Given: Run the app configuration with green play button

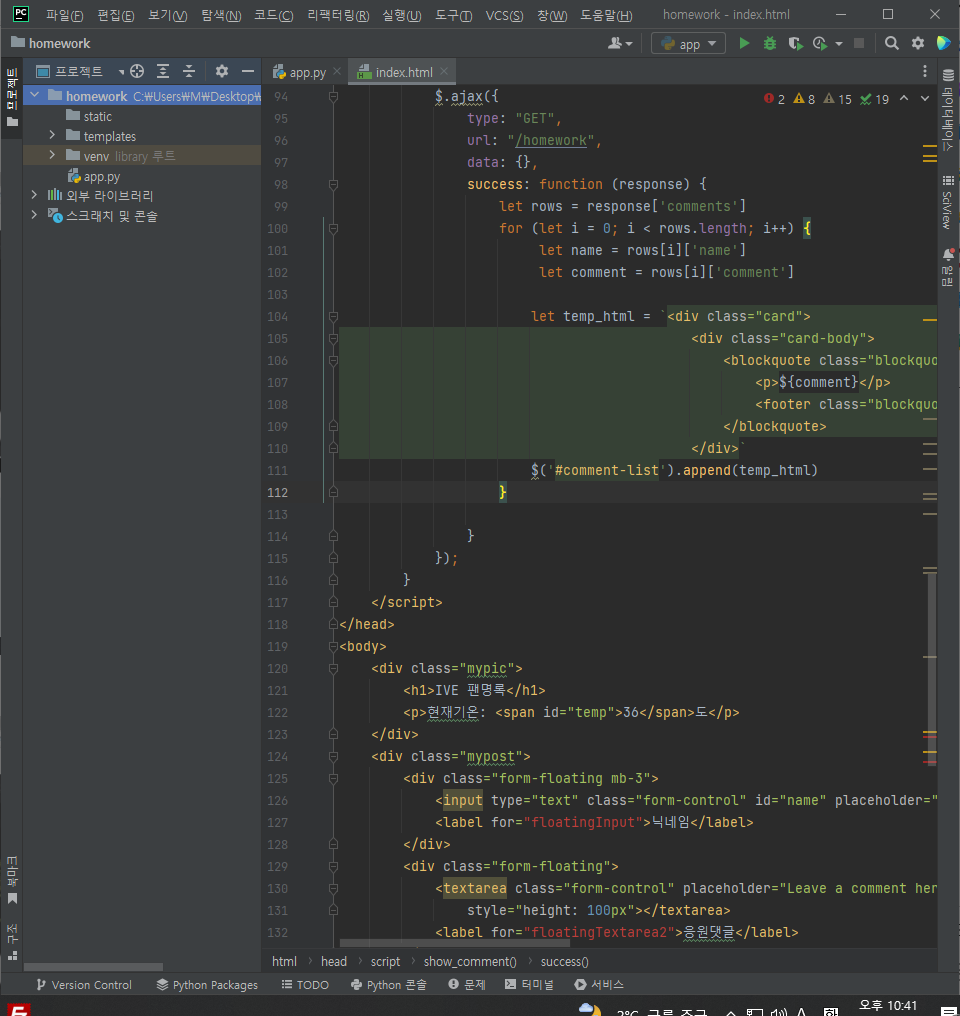Looking at the screenshot, I should [x=744, y=43].
